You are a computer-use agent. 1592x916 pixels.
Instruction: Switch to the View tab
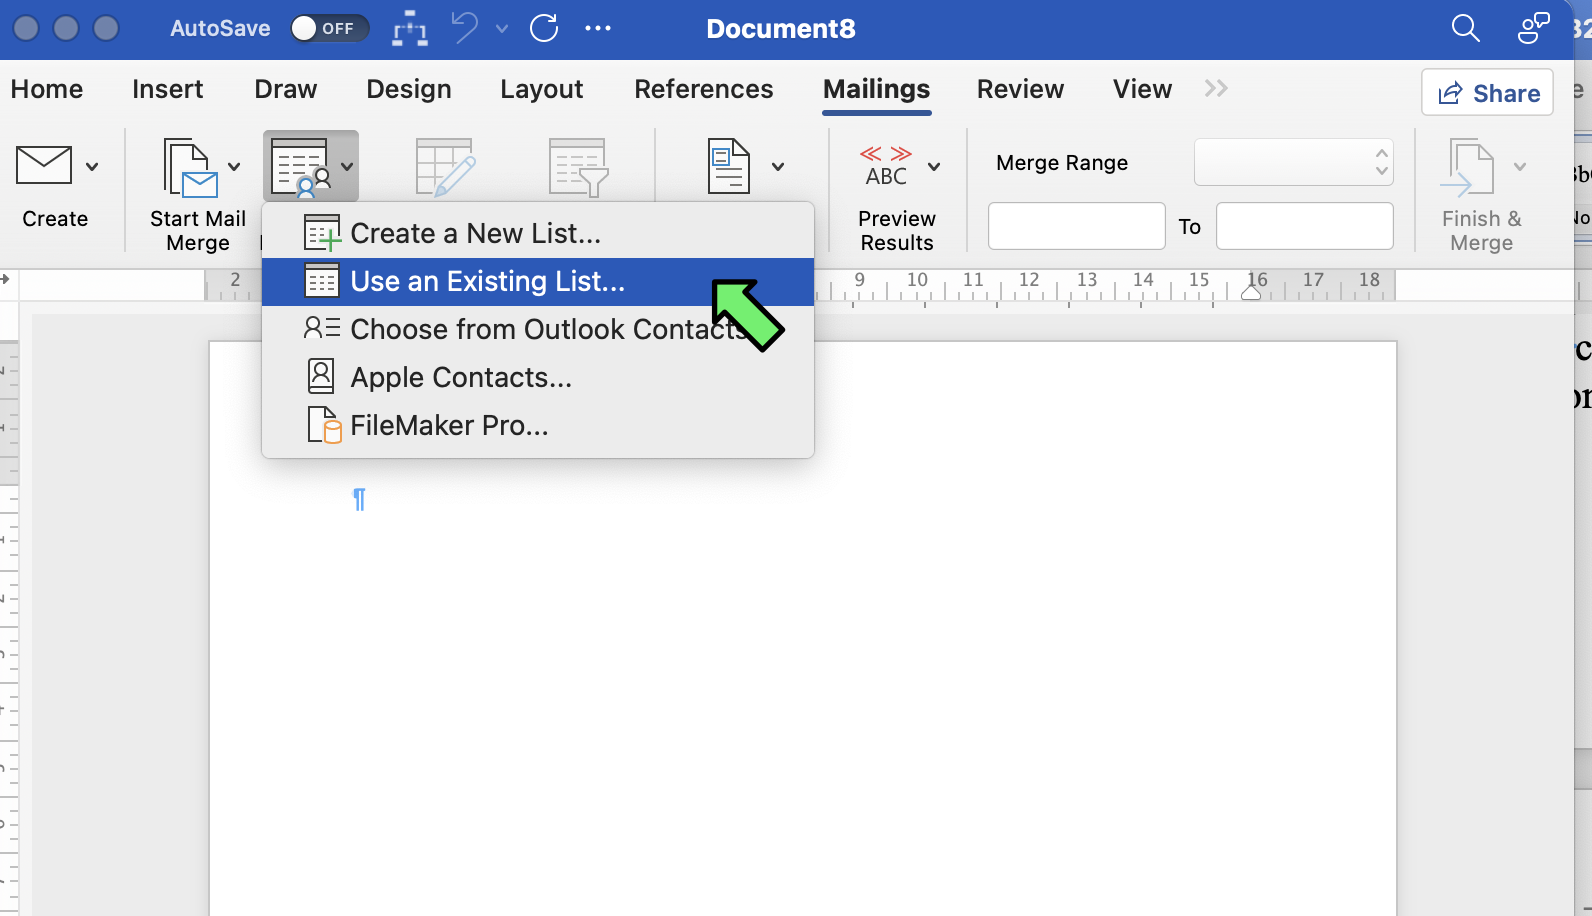[1143, 89]
